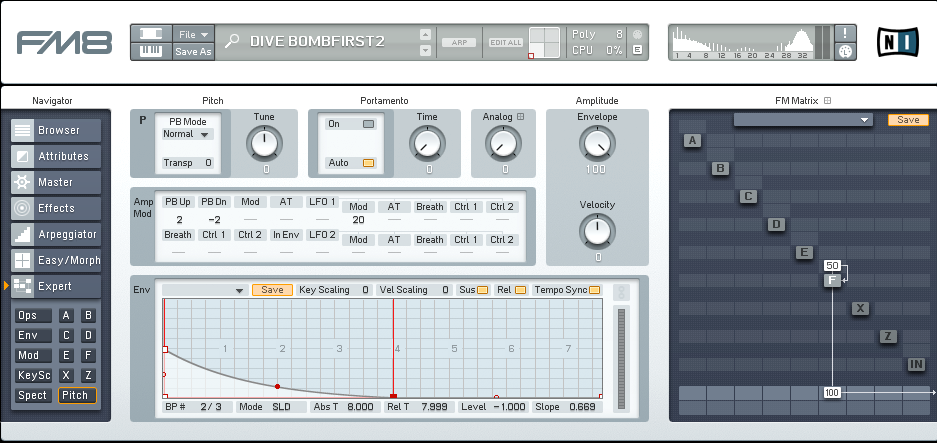Click the Portamento Time knob
This screenshot has height=443, width=937.
click(x=427, y=143)
